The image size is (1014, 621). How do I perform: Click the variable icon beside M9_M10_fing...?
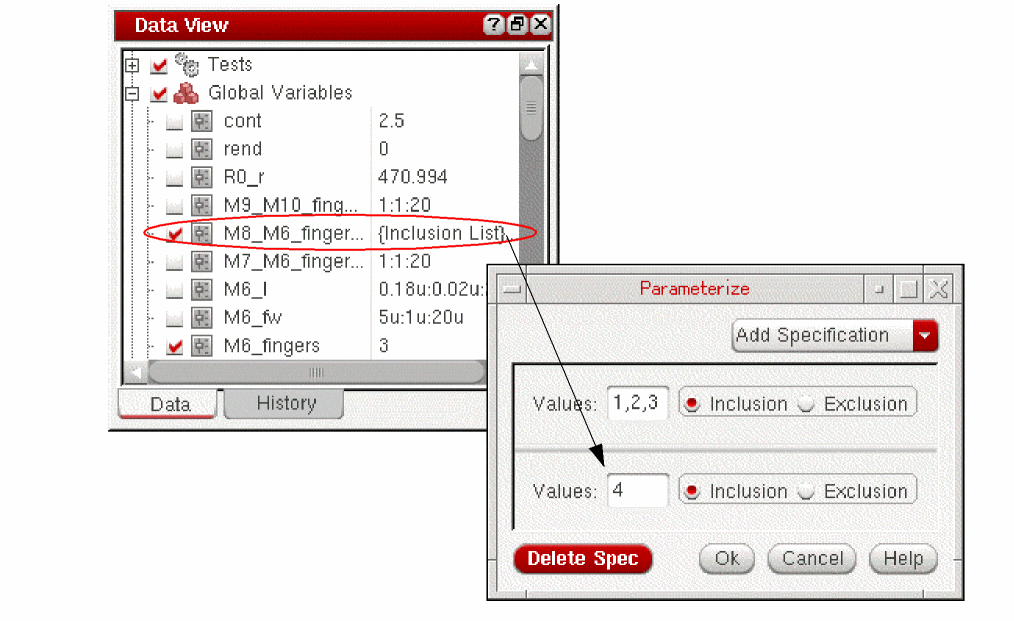point(202,206)
